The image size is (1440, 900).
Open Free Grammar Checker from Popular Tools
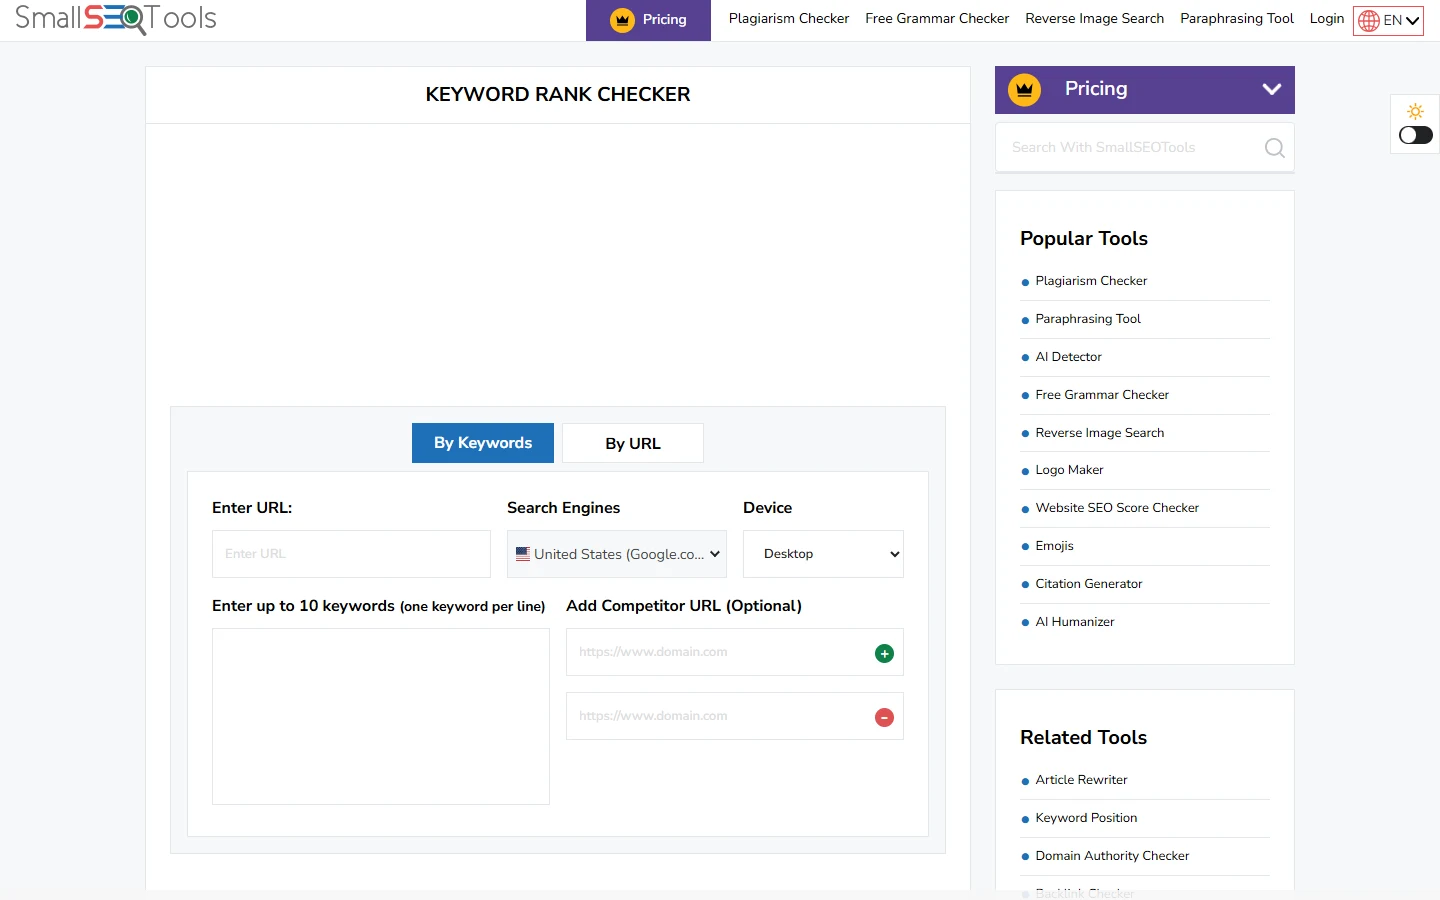(x=1102, y=395)
